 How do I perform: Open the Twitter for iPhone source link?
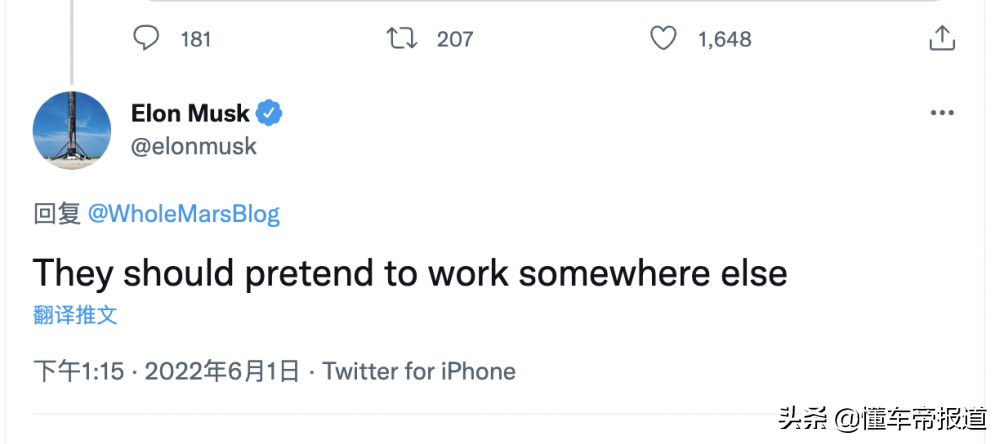pos(419,371)
